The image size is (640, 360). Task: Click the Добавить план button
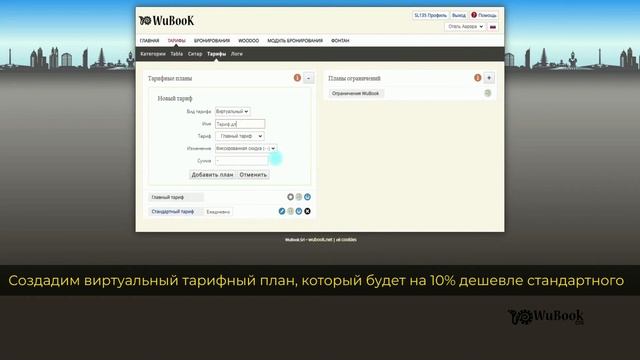pos(212,175)
